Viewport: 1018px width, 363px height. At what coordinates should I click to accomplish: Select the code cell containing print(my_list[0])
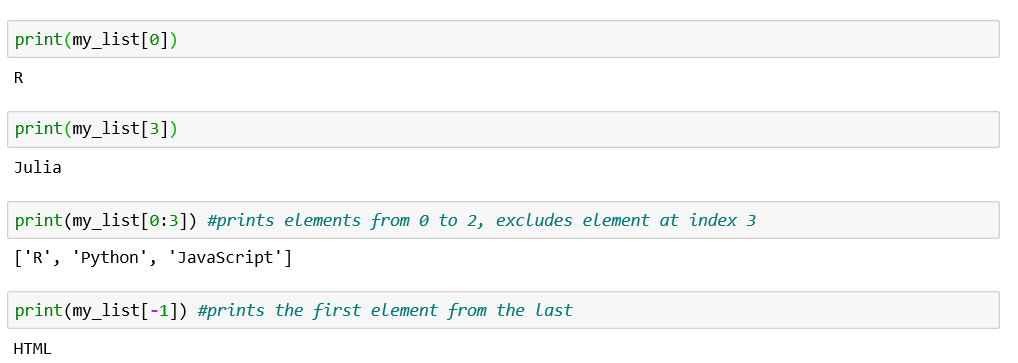click(503, 39)
